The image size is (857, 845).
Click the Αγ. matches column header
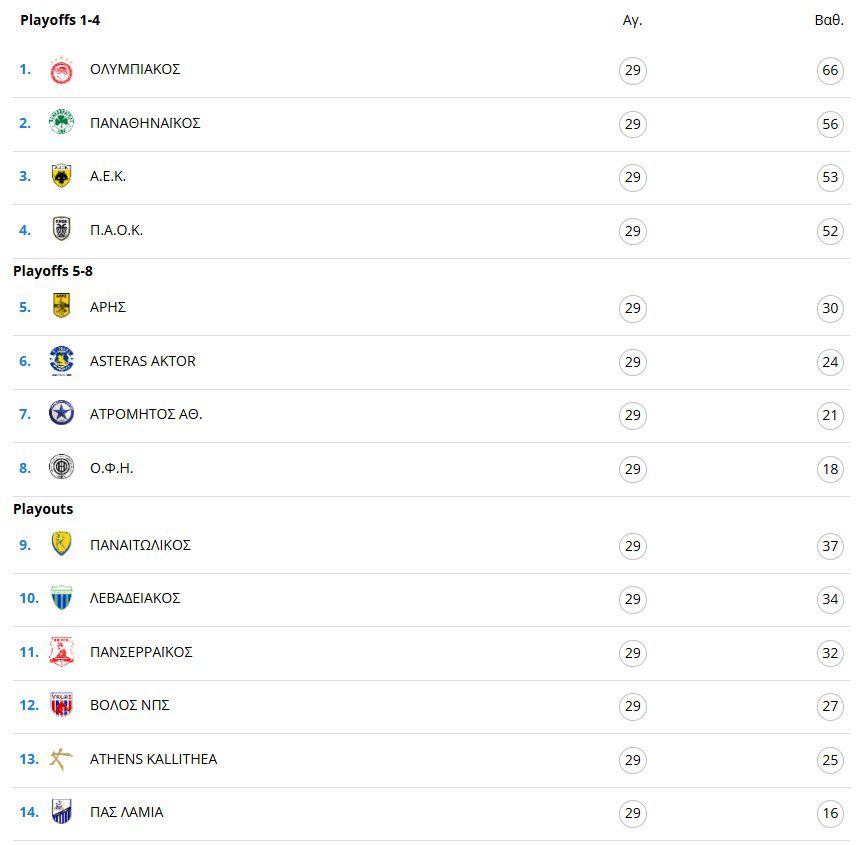[632, 21]
